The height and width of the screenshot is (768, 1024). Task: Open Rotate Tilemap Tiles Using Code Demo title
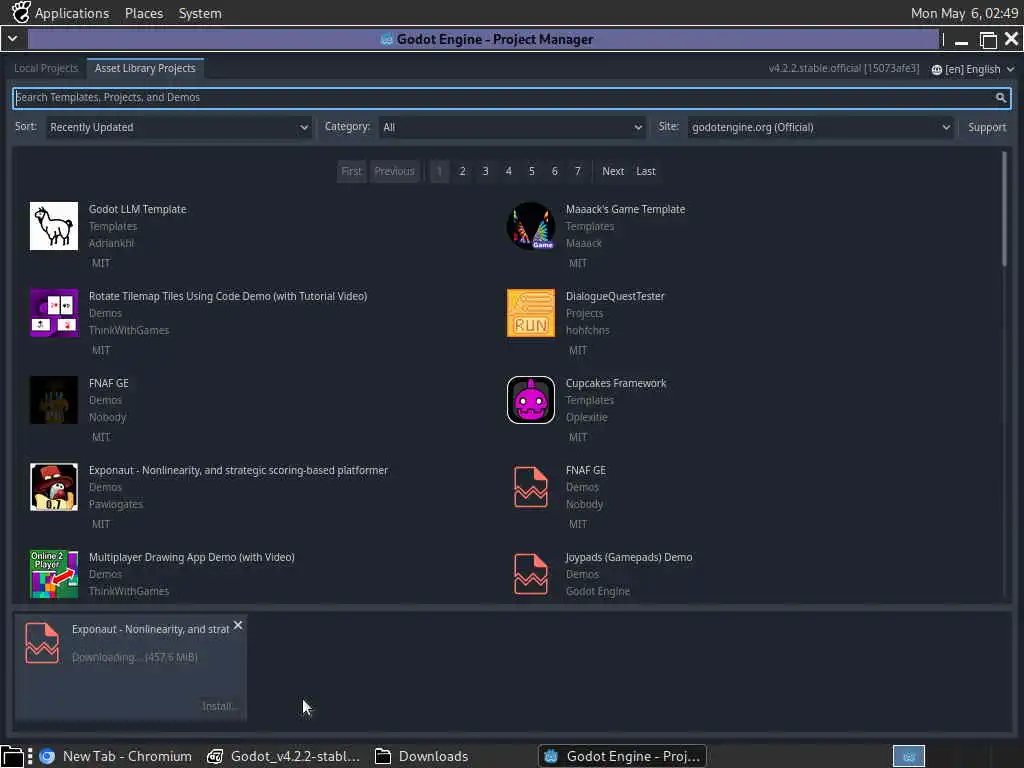228,296
